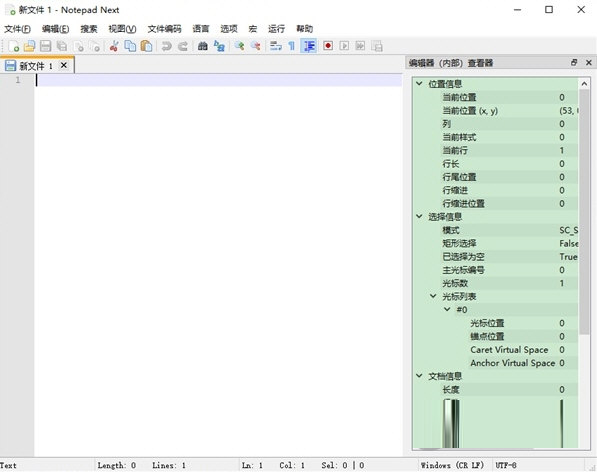Cut selection with the scissors icon

[113, 46]
